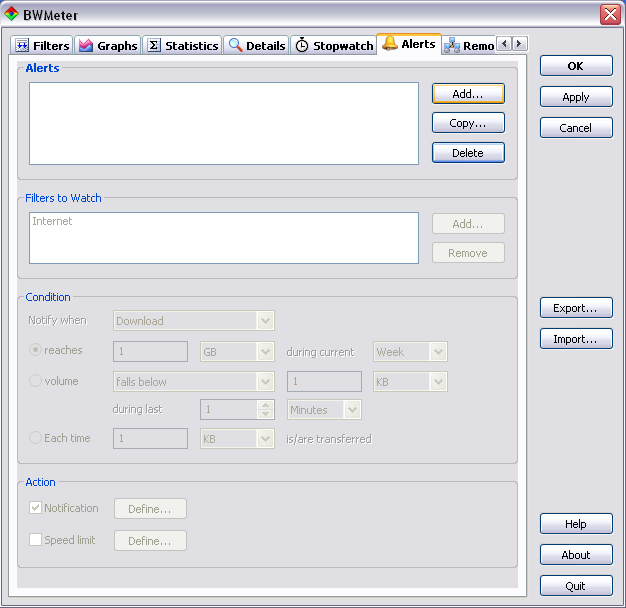Screen dimensions: 626x608
Task: Open the Notify when Download dropdown
Action: coord(265,321)
